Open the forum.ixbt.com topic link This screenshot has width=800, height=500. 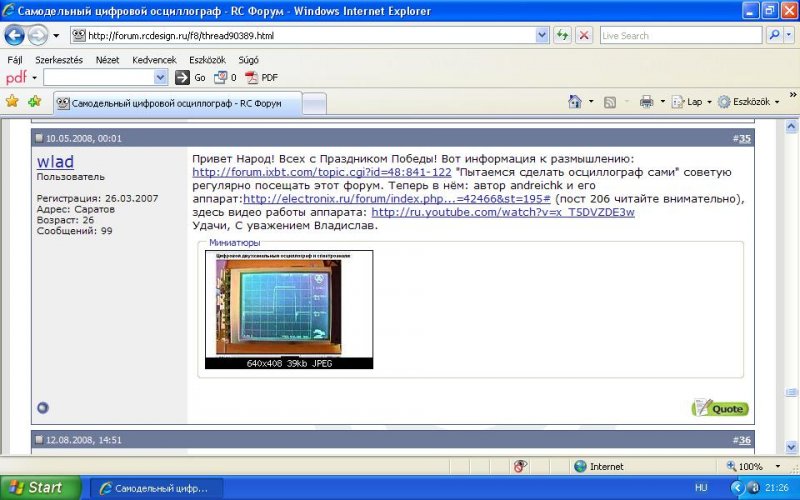[x=322, y=172]
